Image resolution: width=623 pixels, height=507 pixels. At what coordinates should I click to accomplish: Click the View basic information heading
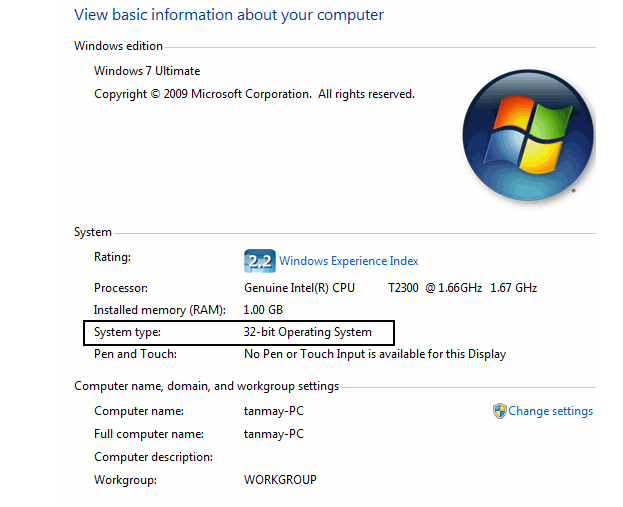click(x=229, y=15)
